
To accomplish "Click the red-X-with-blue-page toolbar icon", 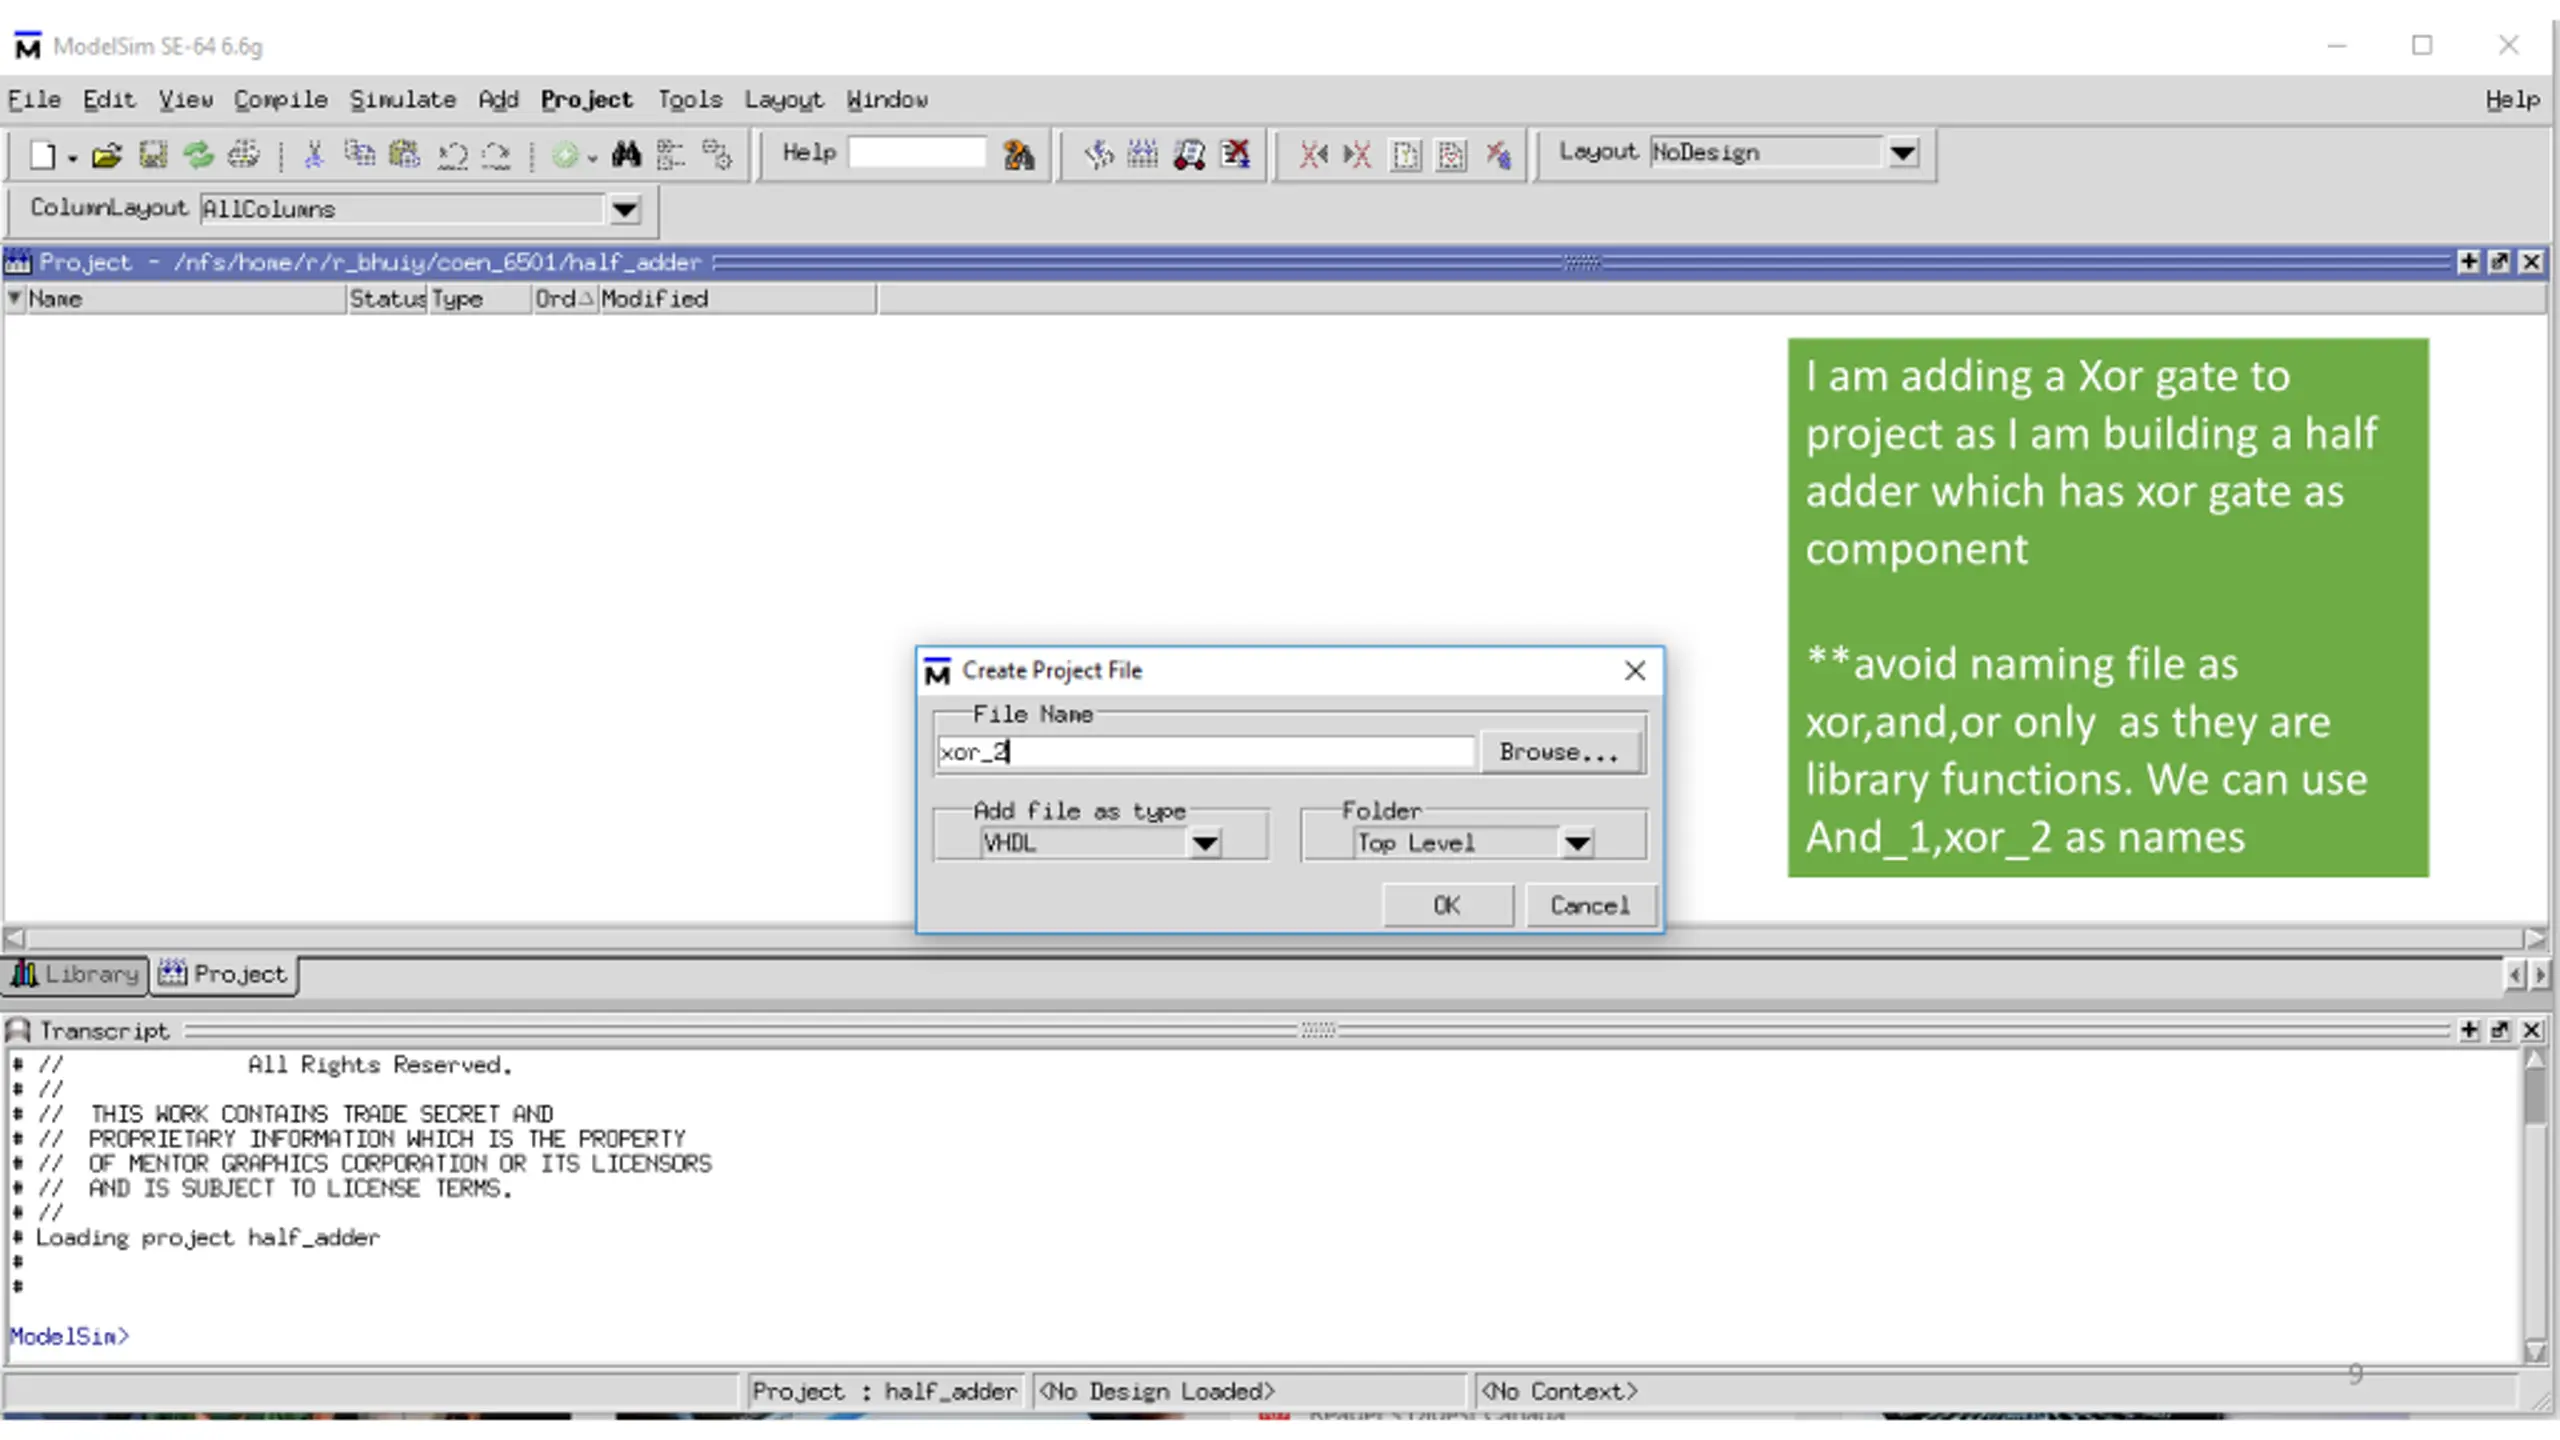I will pyautogui.click(x=1498, y=155).
